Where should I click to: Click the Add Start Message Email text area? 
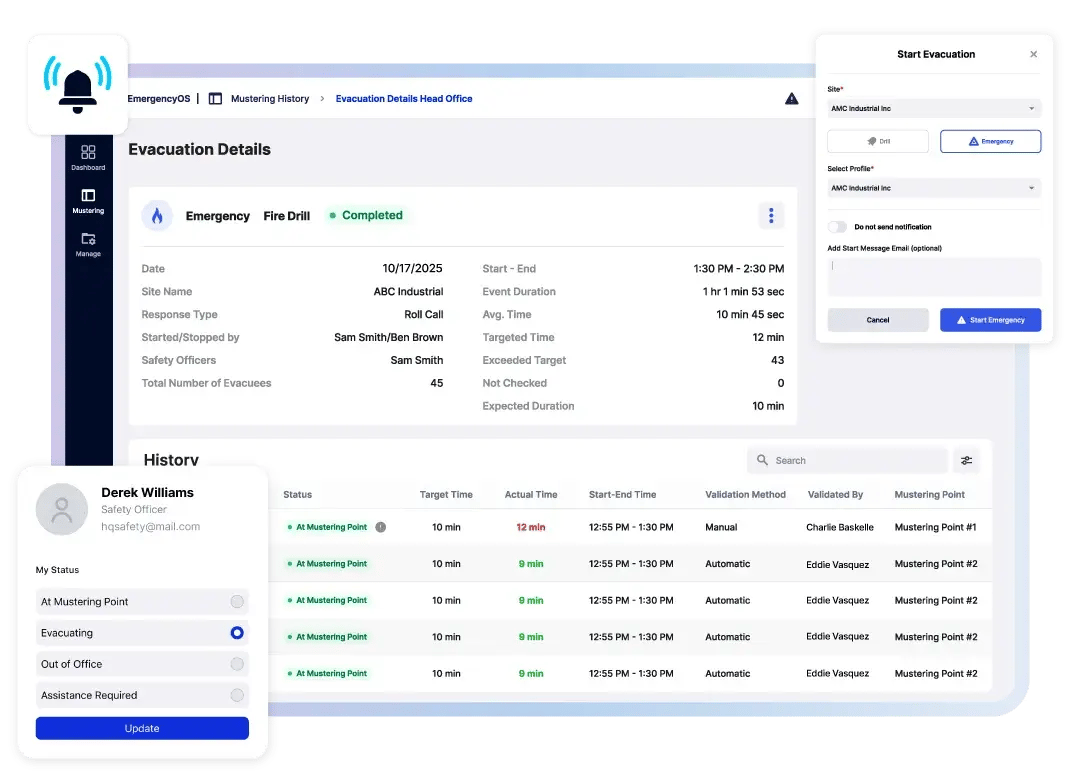tap(934, 277)
